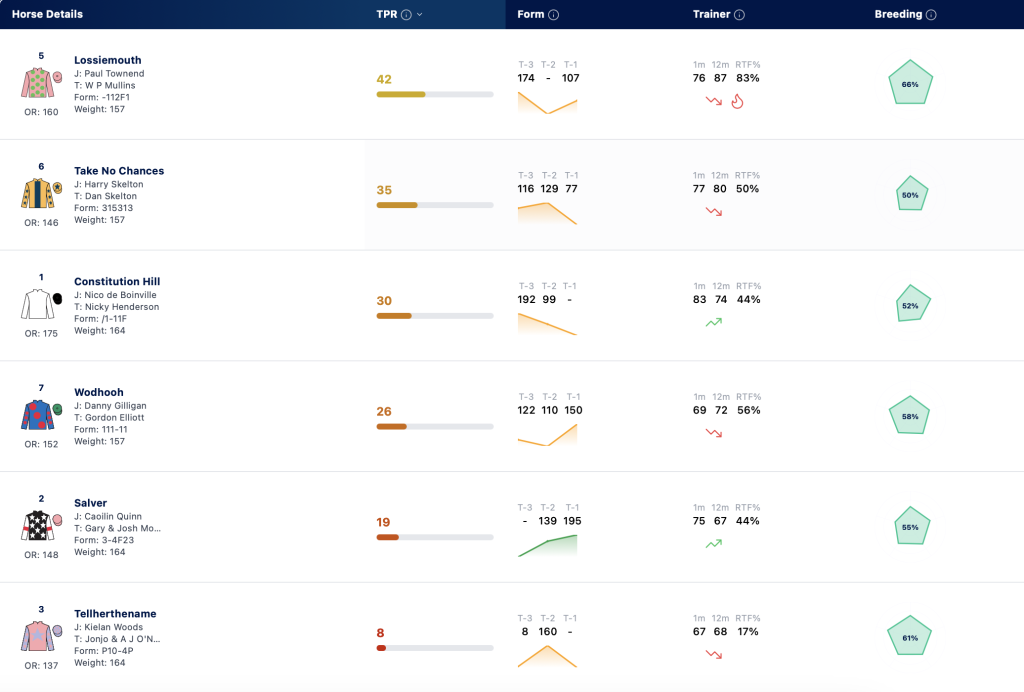Click Wodhooh's form sparkline chart
This screenshot has height=692, width=1024.
pos(547,435)
